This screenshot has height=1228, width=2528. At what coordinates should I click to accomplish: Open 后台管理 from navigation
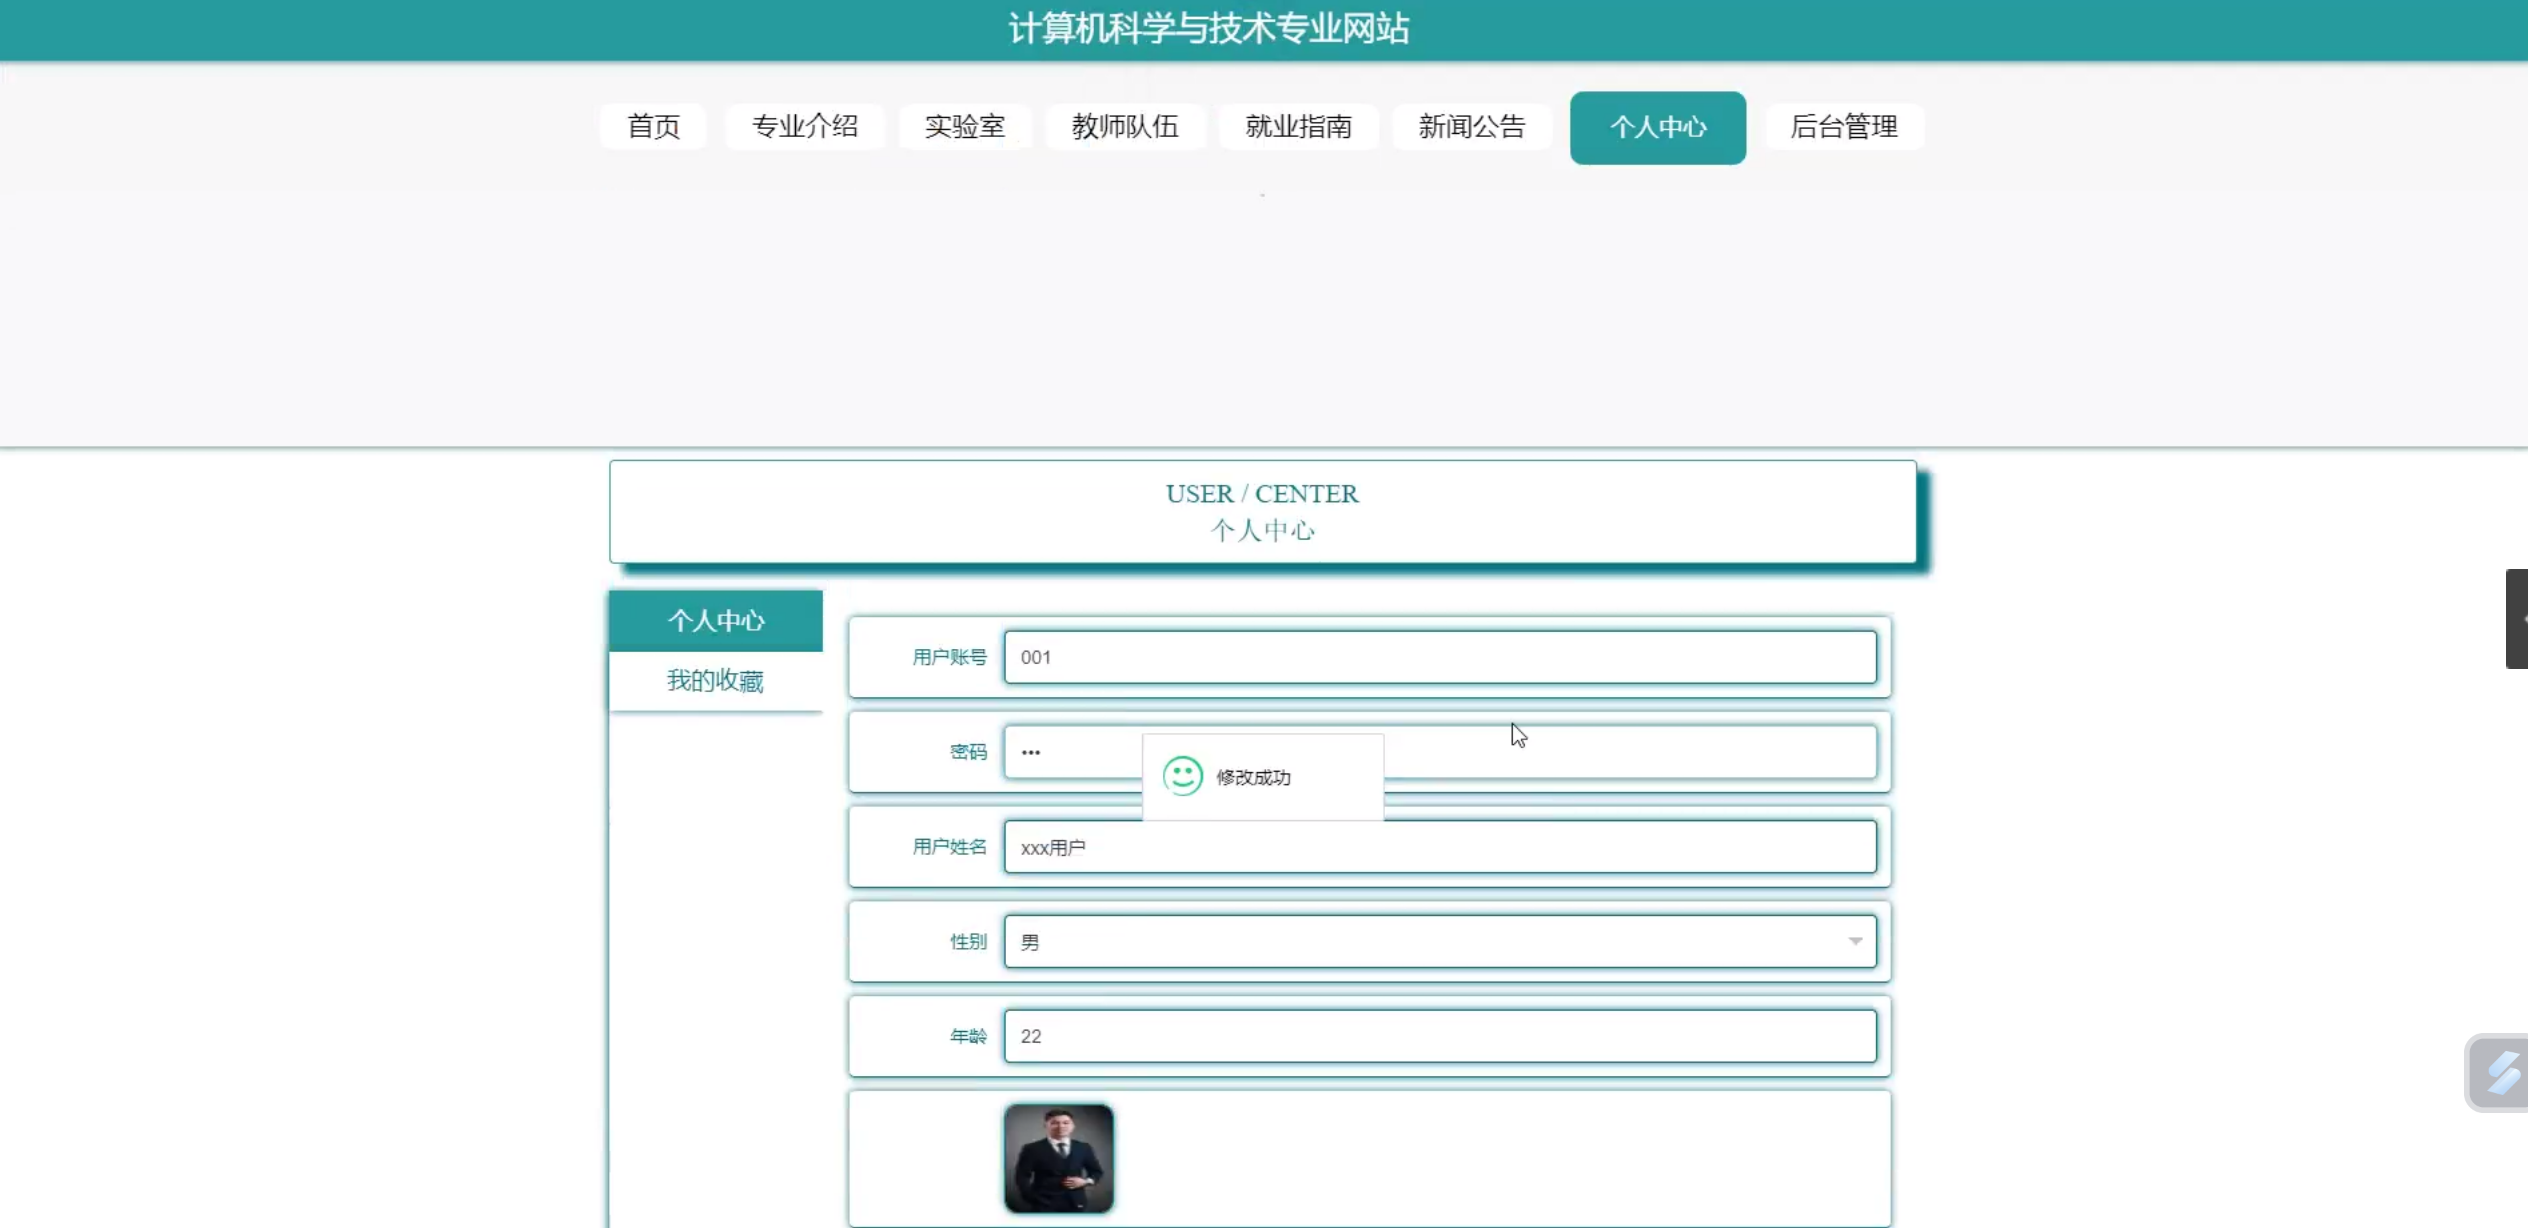[x=1843, y=127]
